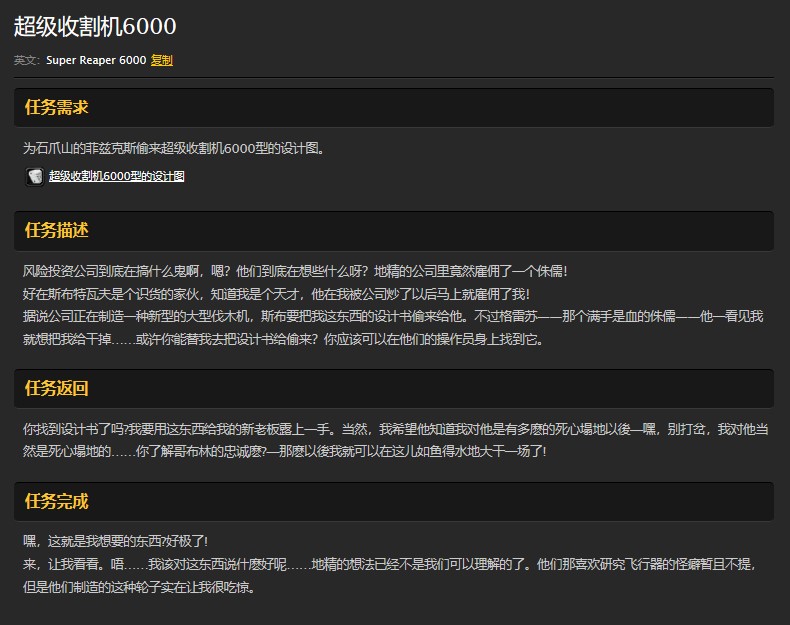Click the 任务需求 section header
This screenshot has height=625, width=790.
pyautogui.click(x=57, y=107)
